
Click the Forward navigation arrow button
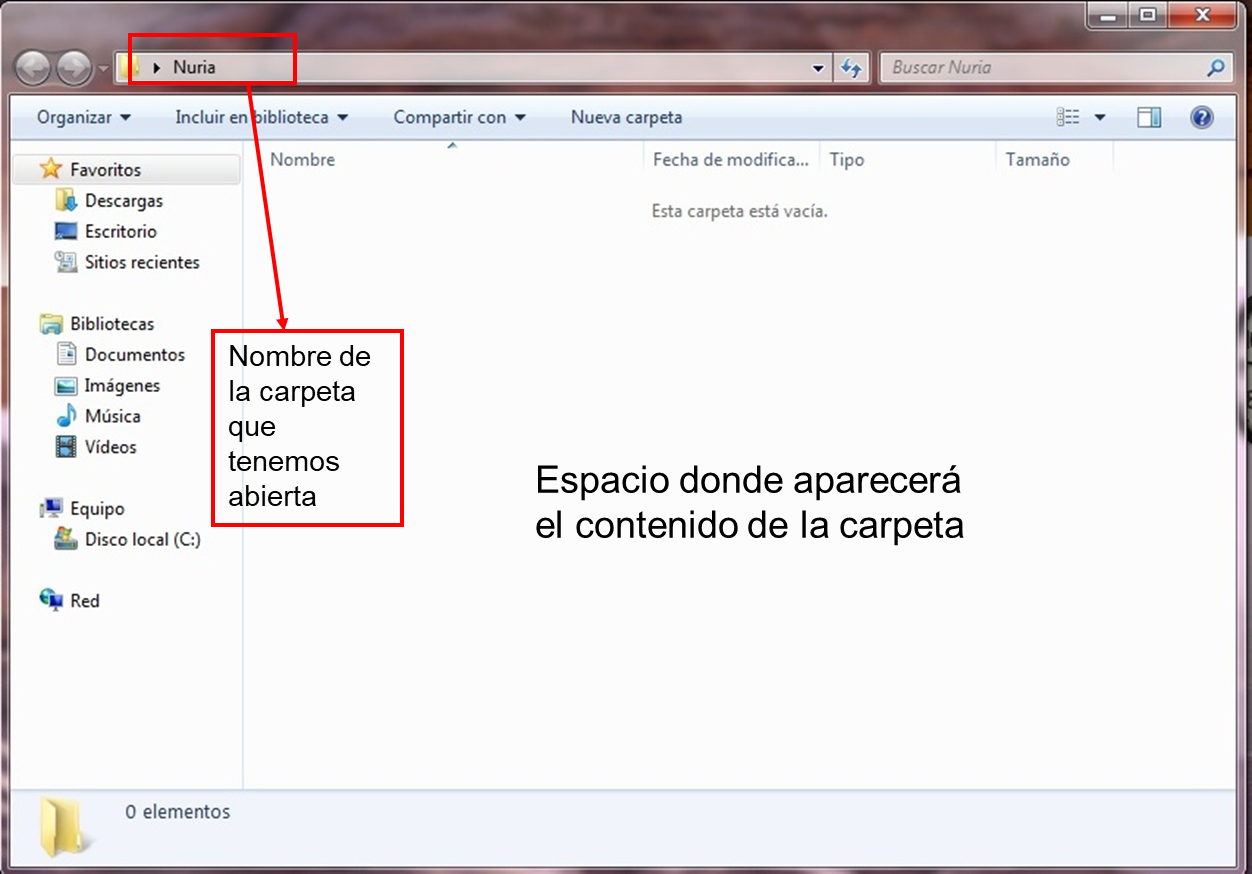coord(73,68)
